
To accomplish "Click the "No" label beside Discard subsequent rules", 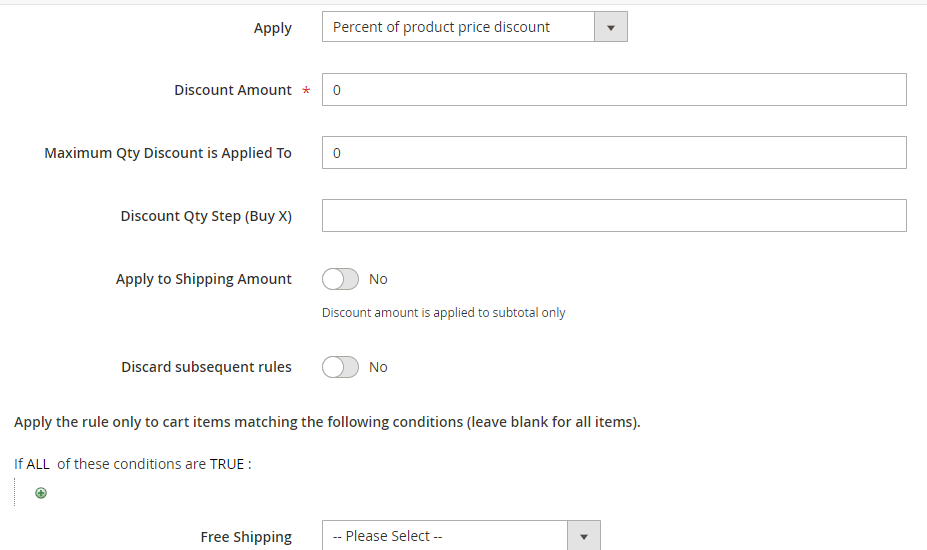I will point(378,367).
